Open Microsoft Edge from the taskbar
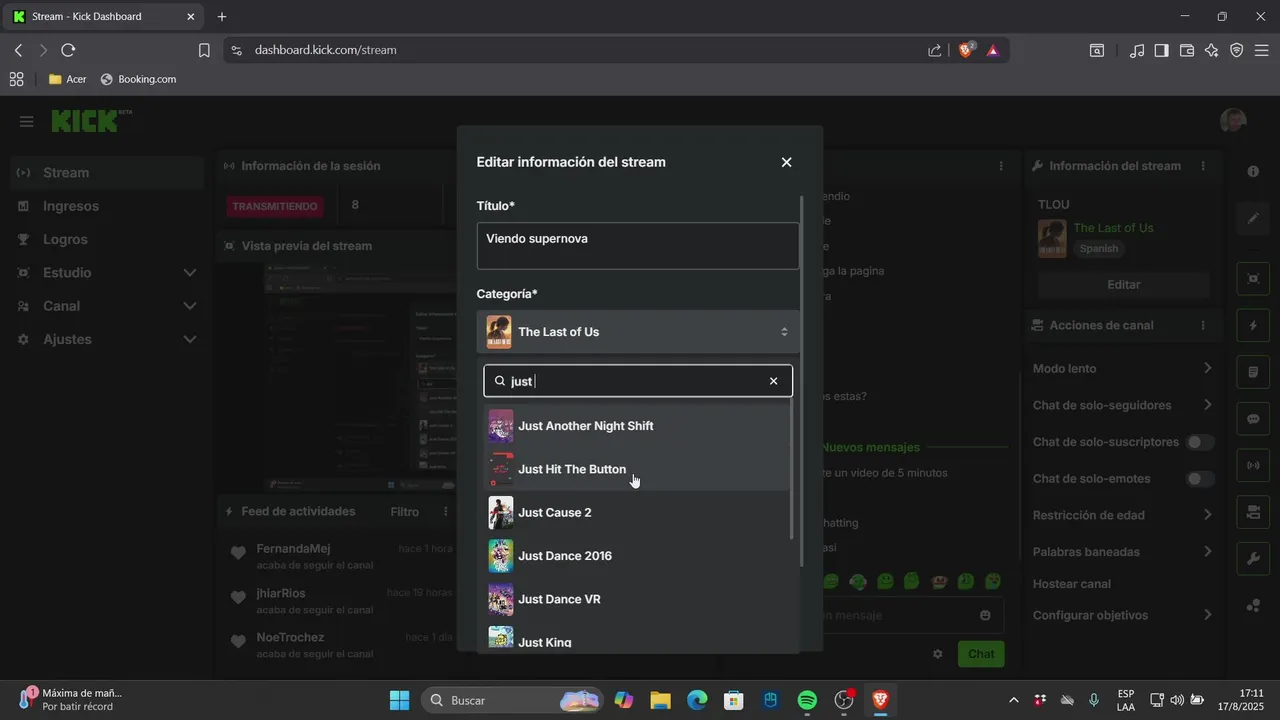The image size is (1280, 720). [697, 700]
